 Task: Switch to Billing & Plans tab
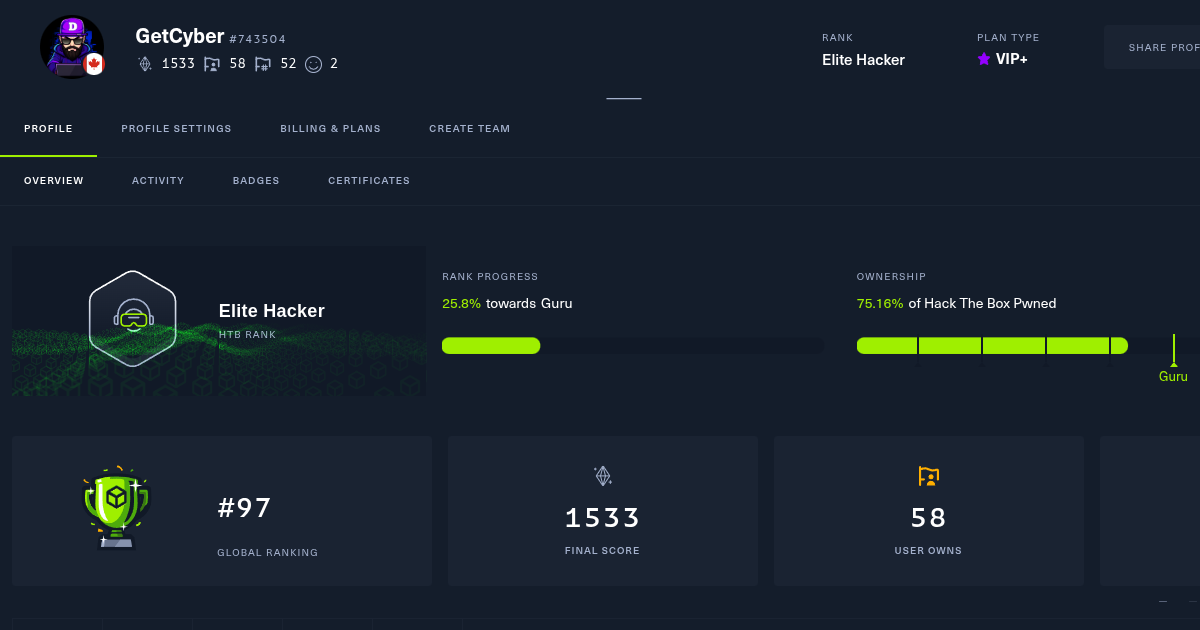point(330,129)
